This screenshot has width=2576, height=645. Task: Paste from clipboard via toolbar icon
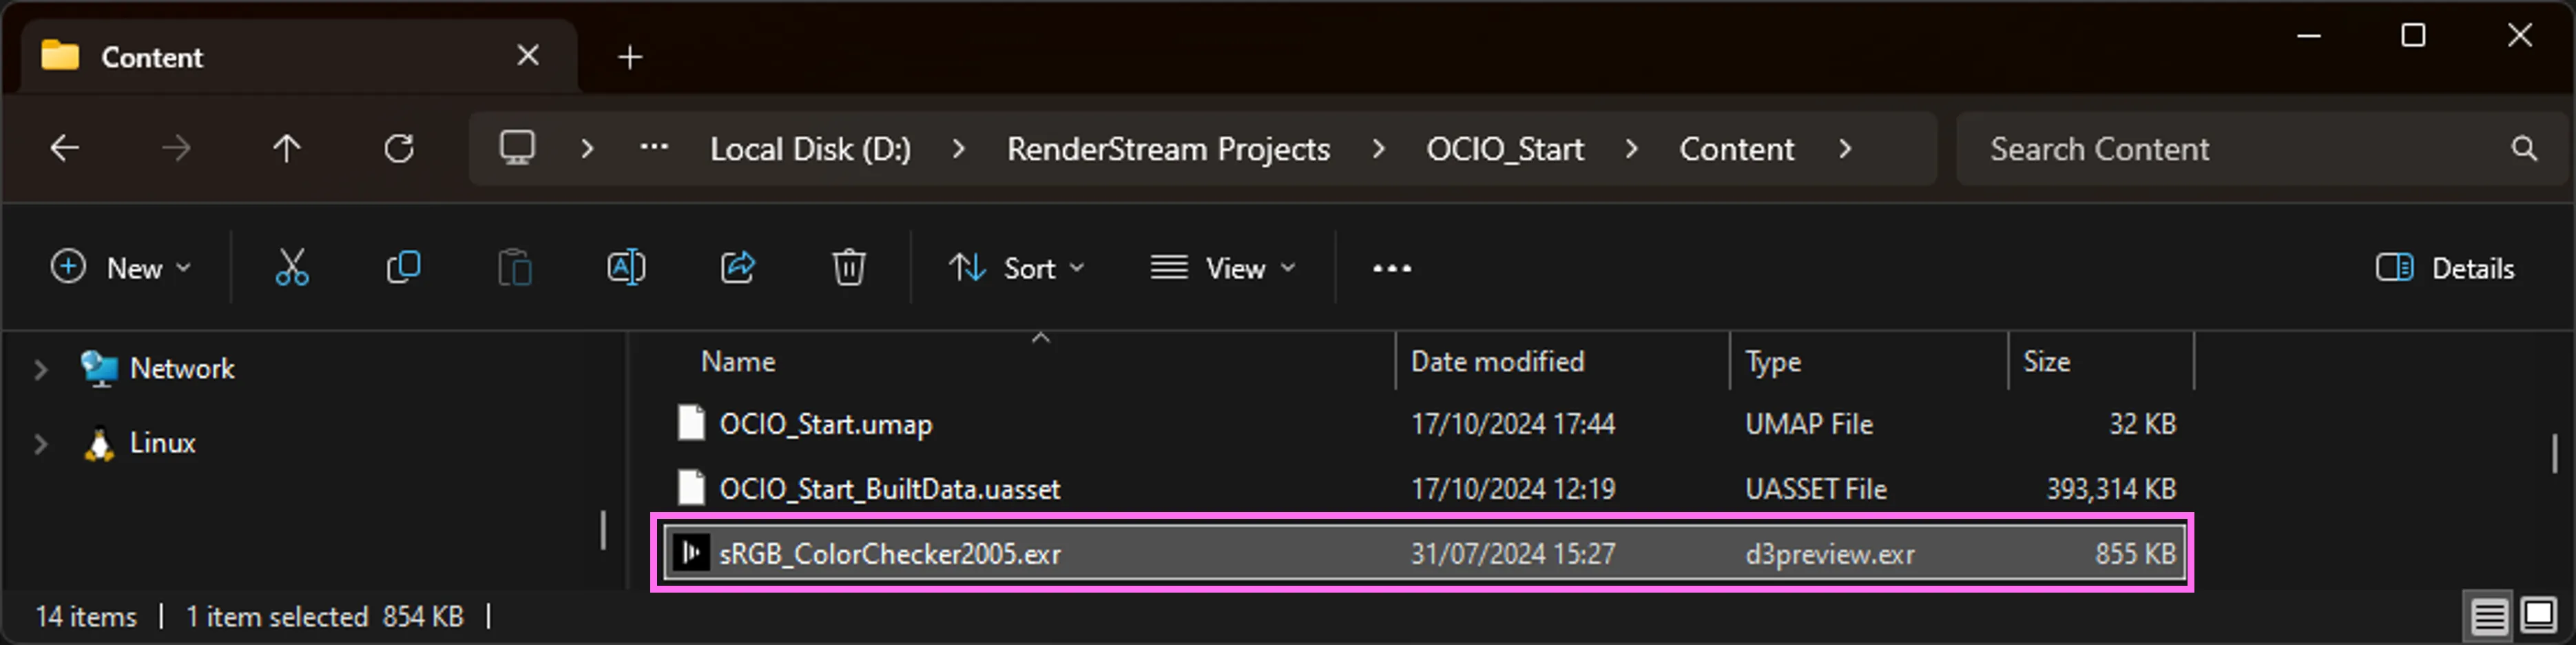pyautogui.click(x=515, y=267)
